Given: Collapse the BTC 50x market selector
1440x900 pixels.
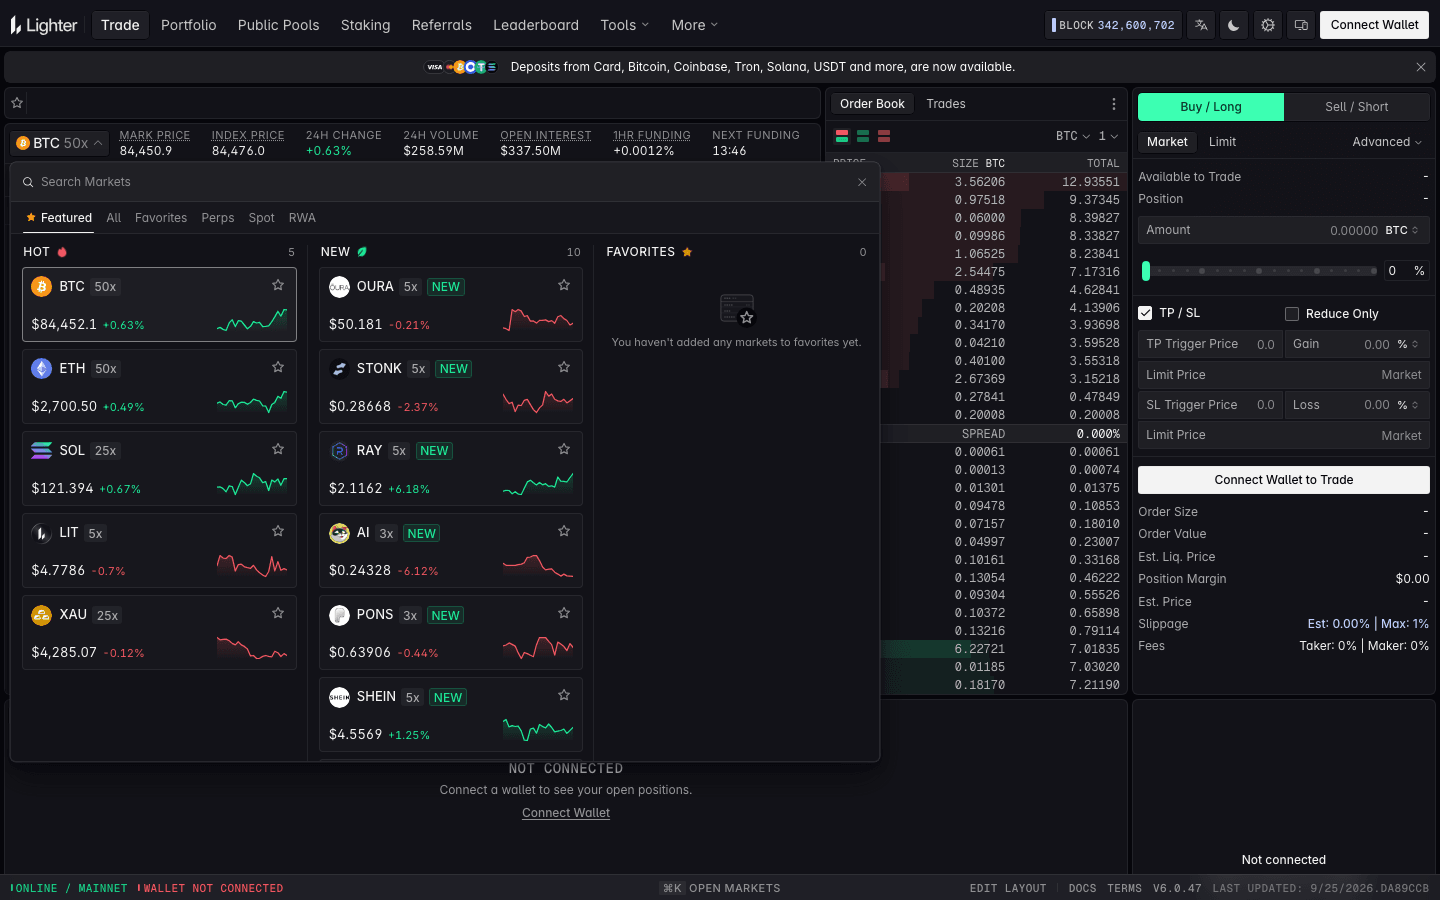Looking at the screenshot, I should click(x=59, y=143).
